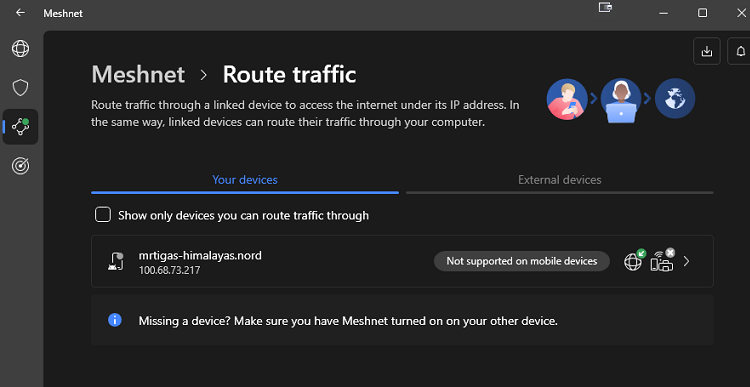Click the local network access devices icon
Screen dimensions: 750x387
[662, 261]
